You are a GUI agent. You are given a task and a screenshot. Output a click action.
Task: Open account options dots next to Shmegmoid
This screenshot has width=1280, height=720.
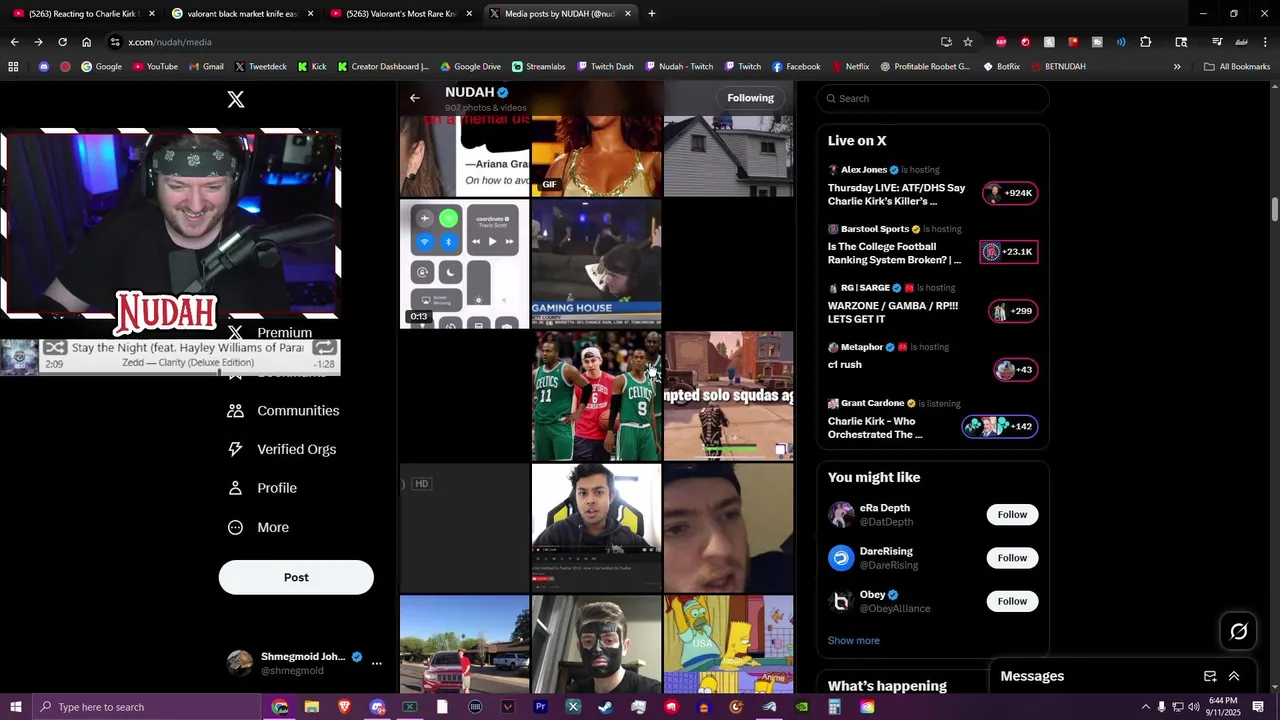[x=377, y=663]
